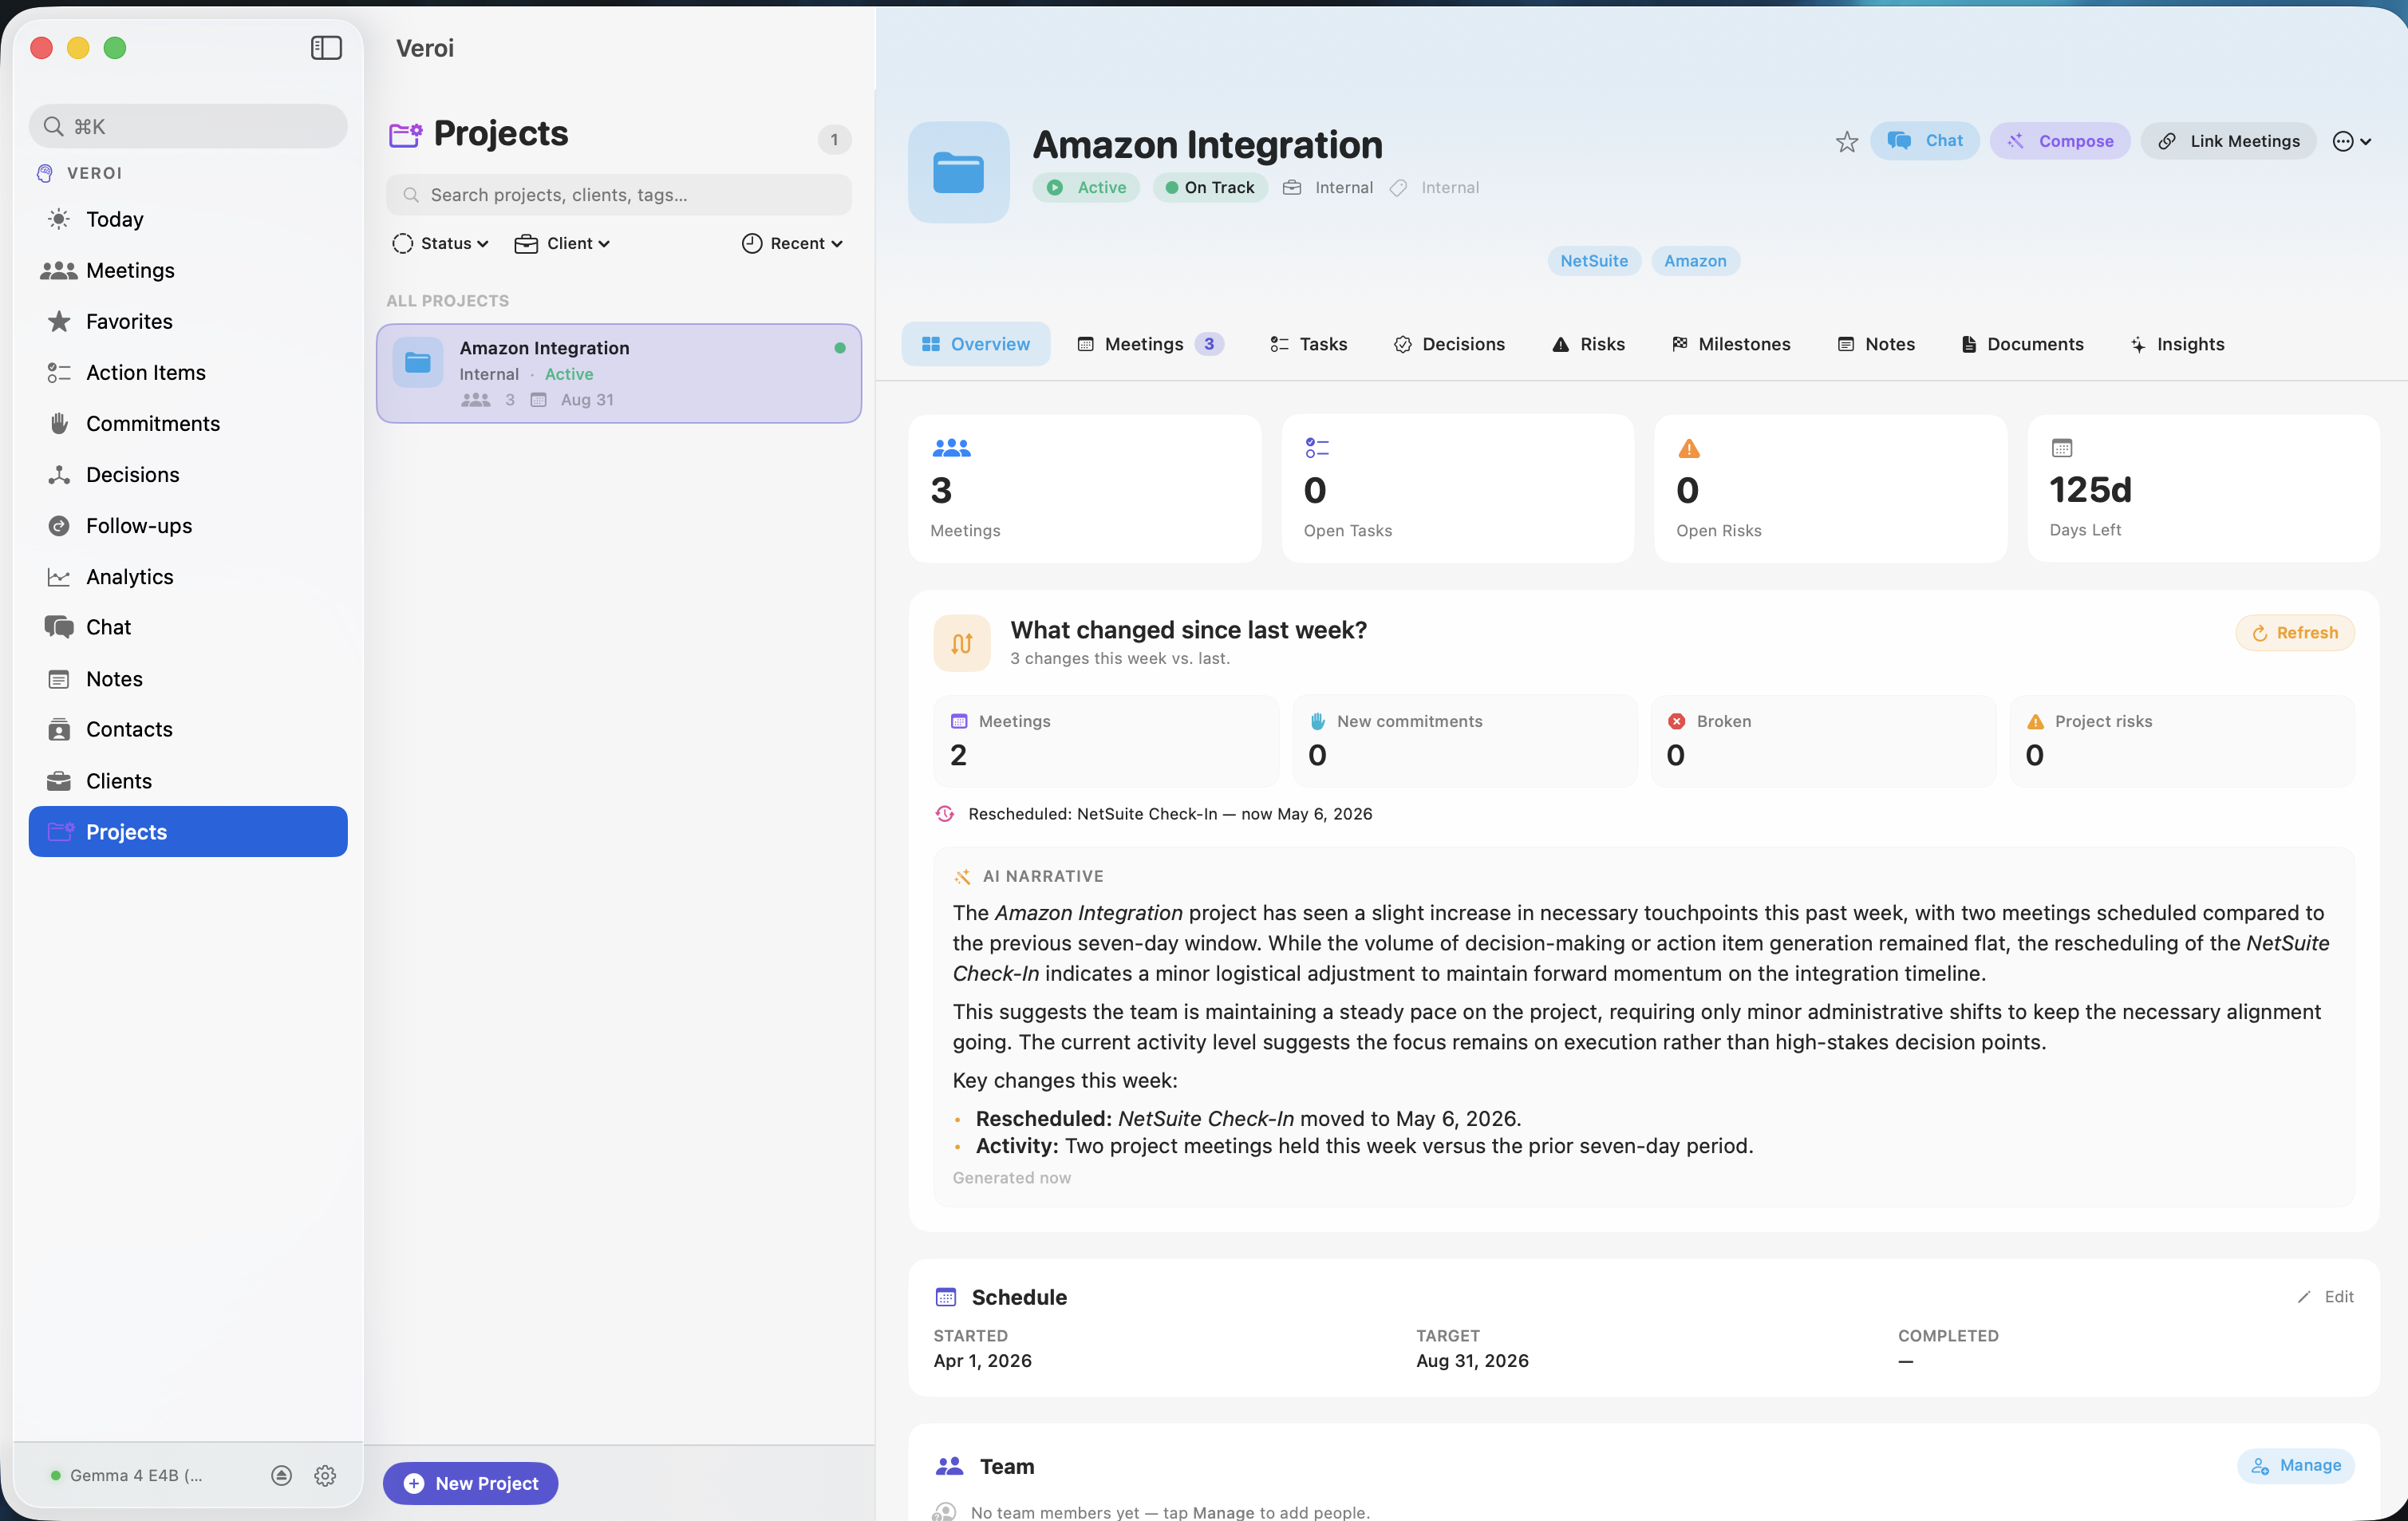Click the Link Meetings button
Screen dimensions: 2408x1521
[2228, 141]
